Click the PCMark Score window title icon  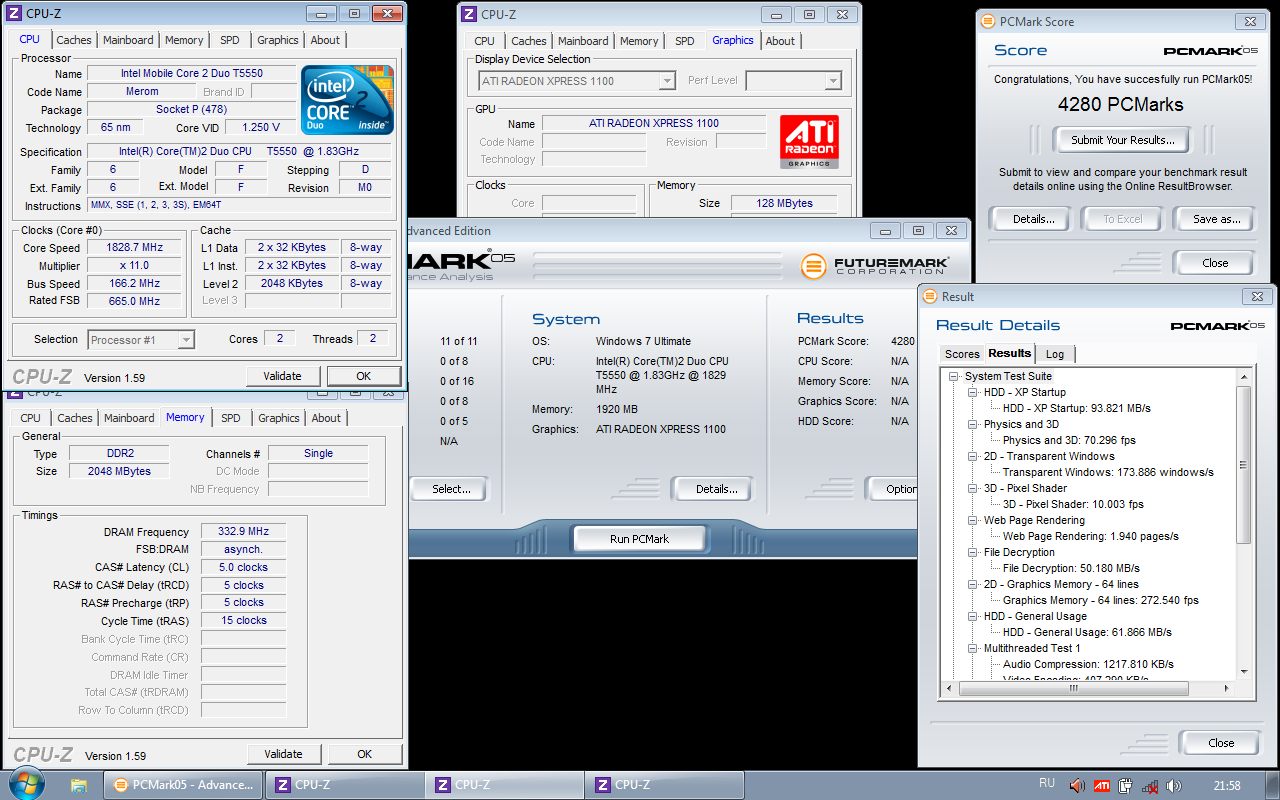(987, 21)
